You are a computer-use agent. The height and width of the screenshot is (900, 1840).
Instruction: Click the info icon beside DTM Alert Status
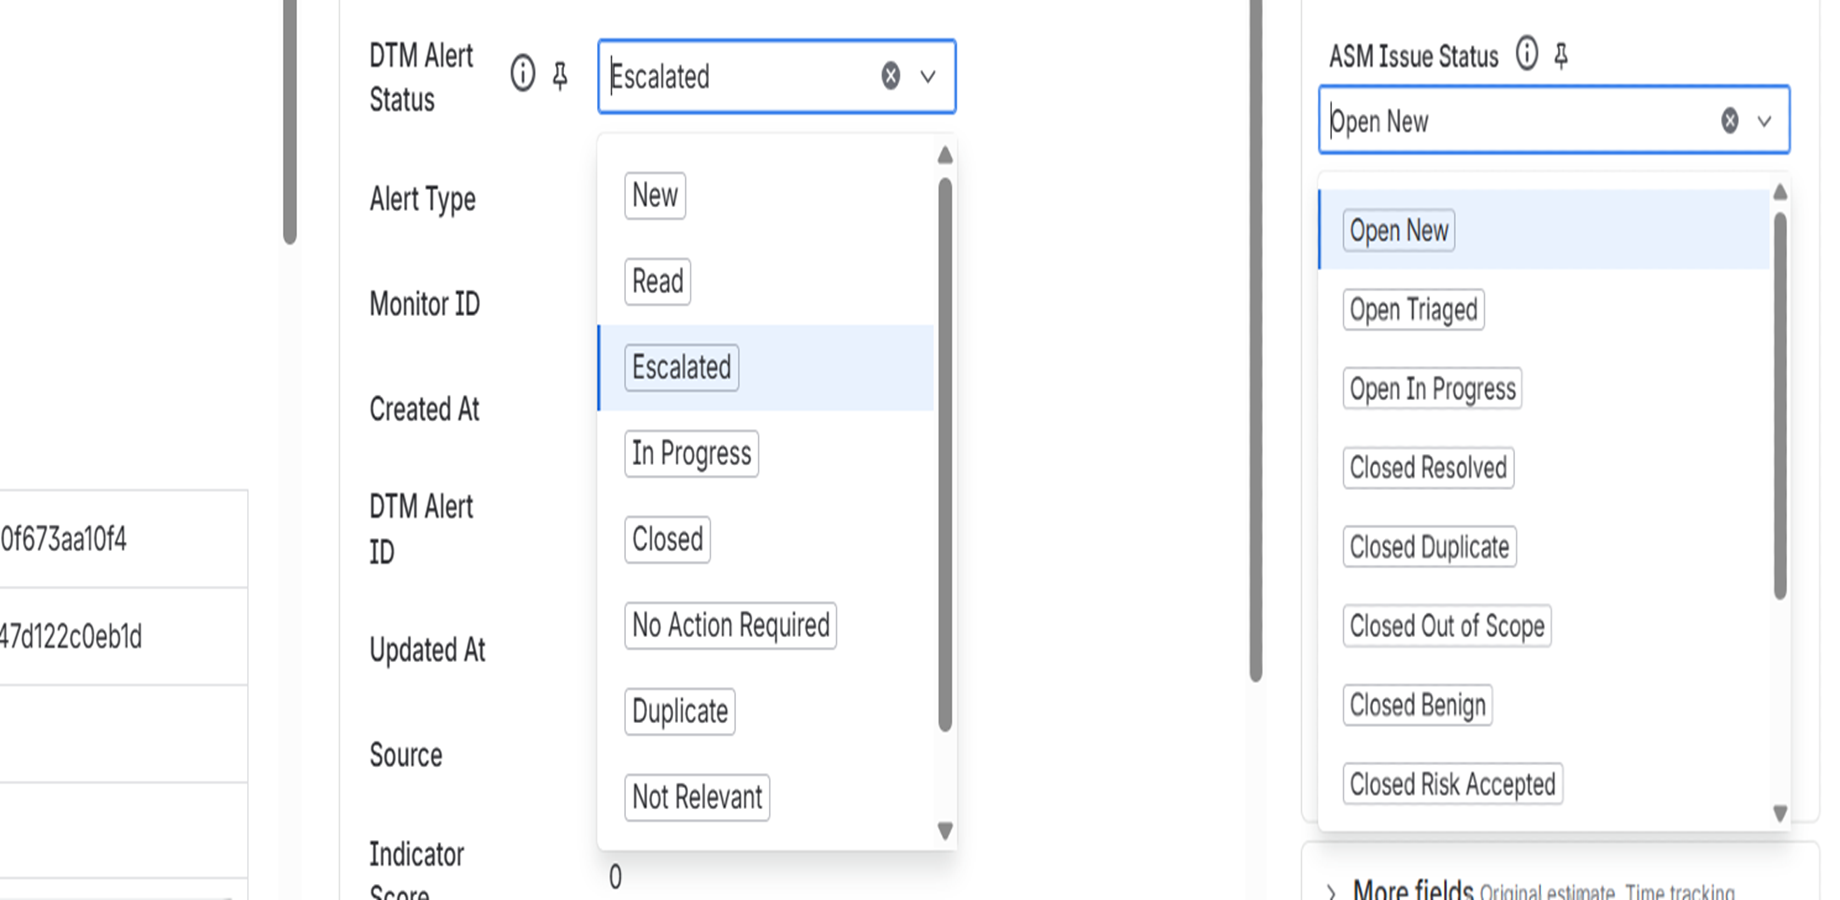point(522,74)
